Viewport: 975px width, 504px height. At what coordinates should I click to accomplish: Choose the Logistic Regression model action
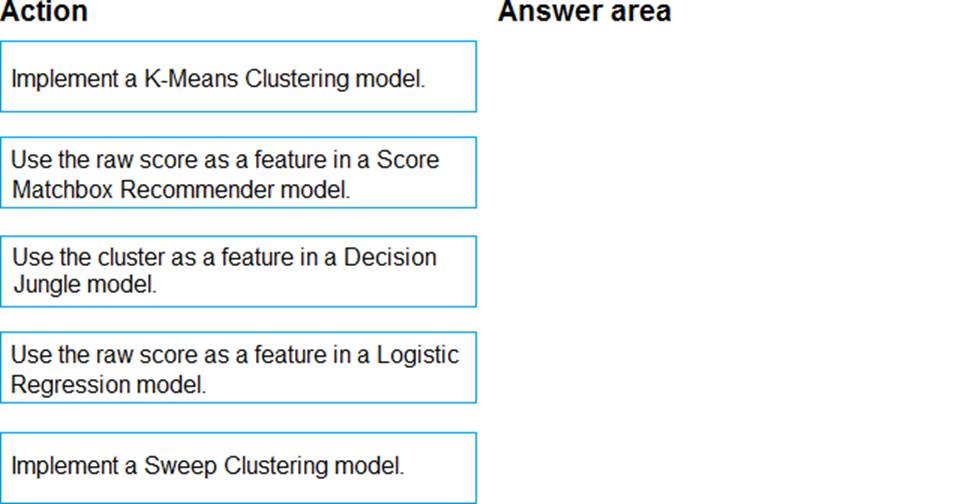point(238,368)
